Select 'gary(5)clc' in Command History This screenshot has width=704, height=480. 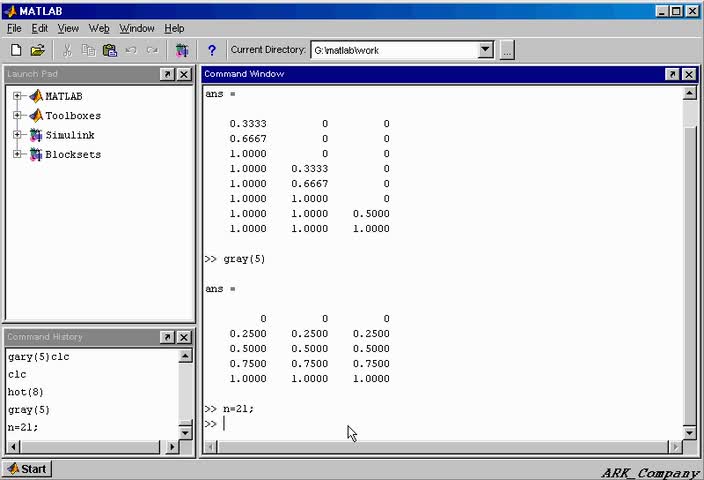[39, 357]
